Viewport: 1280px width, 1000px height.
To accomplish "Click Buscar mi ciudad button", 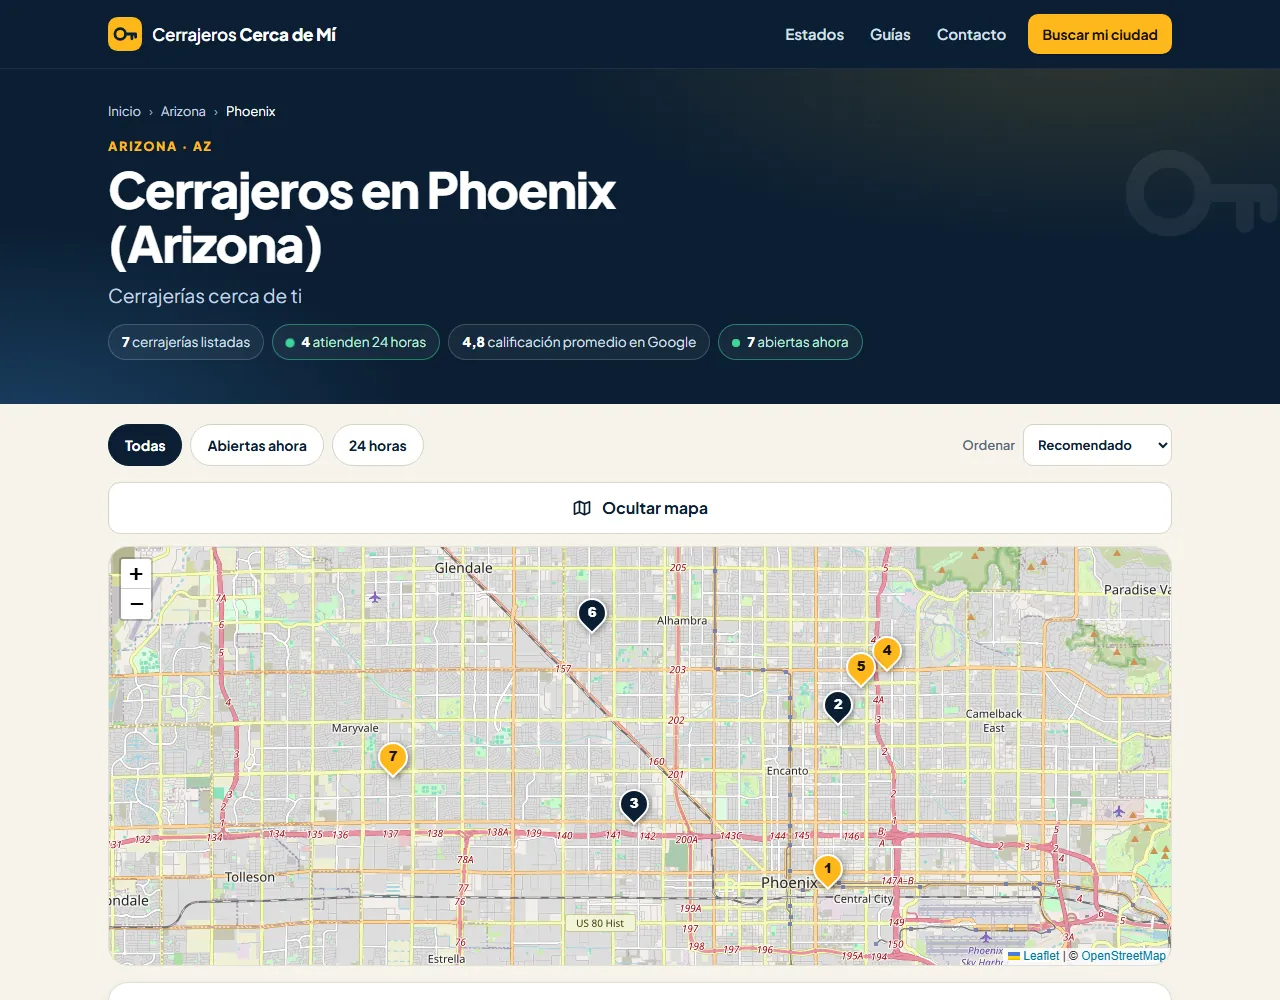I will 1100,34.
